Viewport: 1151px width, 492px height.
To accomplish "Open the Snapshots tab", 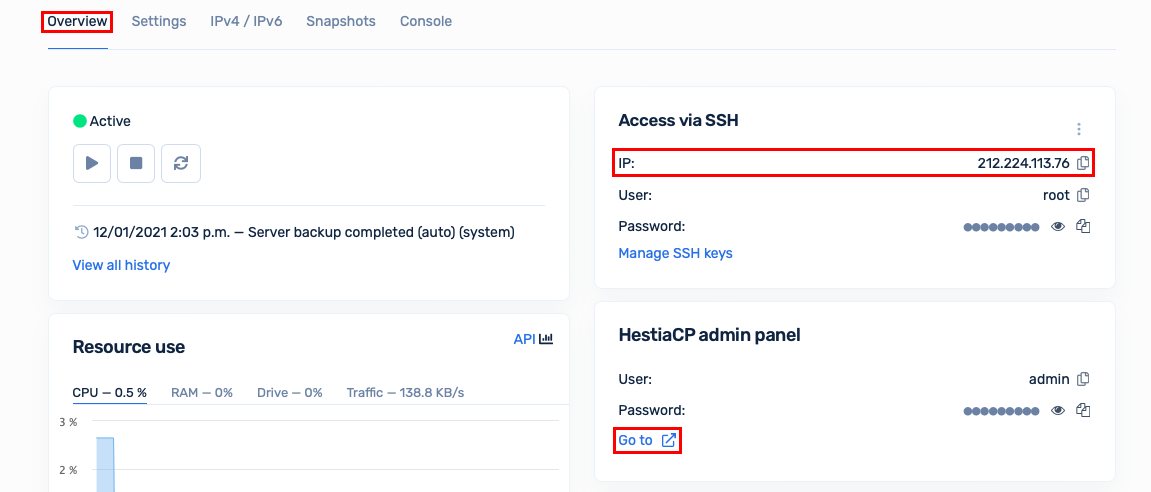I will coord(341,21).
